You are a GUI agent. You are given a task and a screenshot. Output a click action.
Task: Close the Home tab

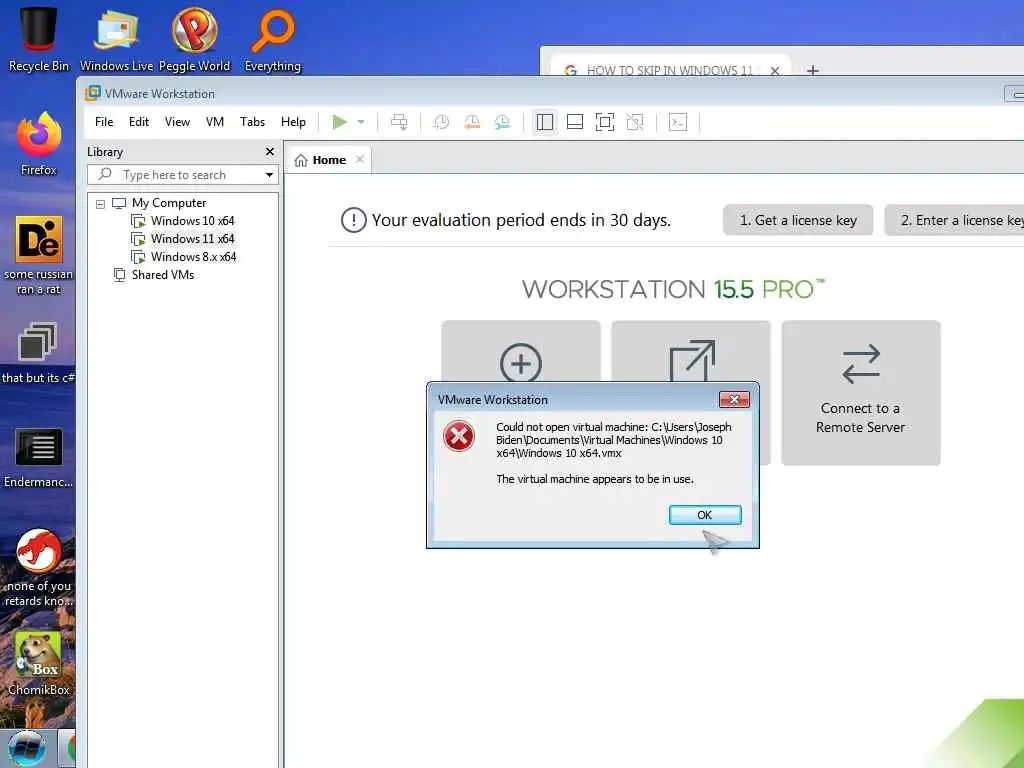[x=360, y=159]
